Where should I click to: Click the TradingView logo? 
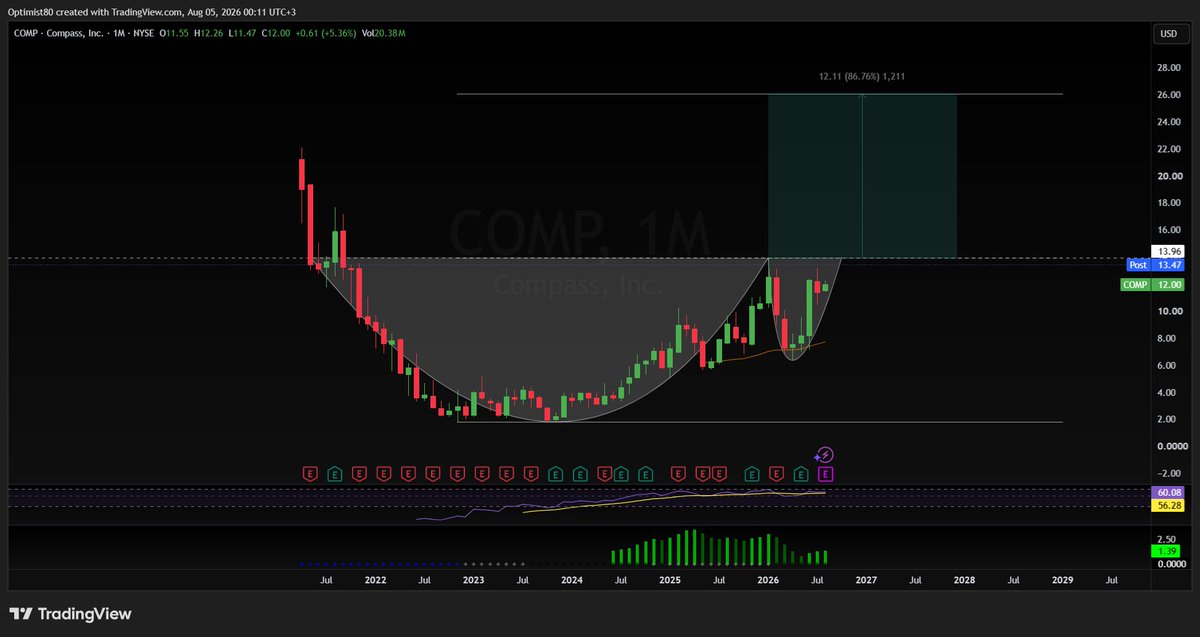(x=71, y=614)
